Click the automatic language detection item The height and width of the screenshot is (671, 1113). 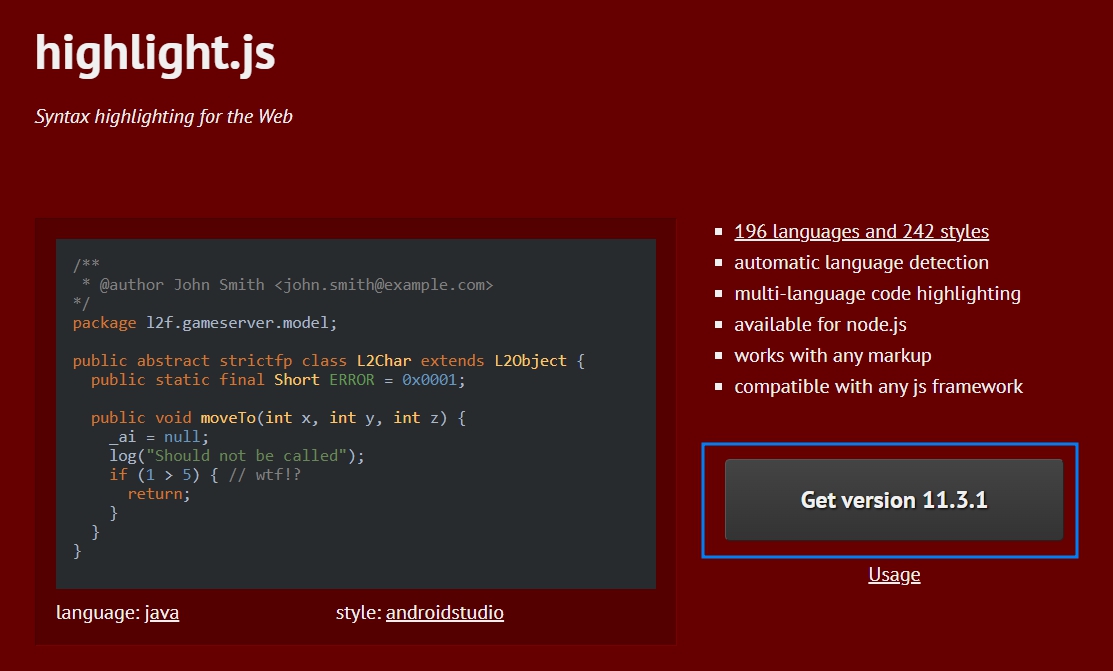tap(861, 263)
